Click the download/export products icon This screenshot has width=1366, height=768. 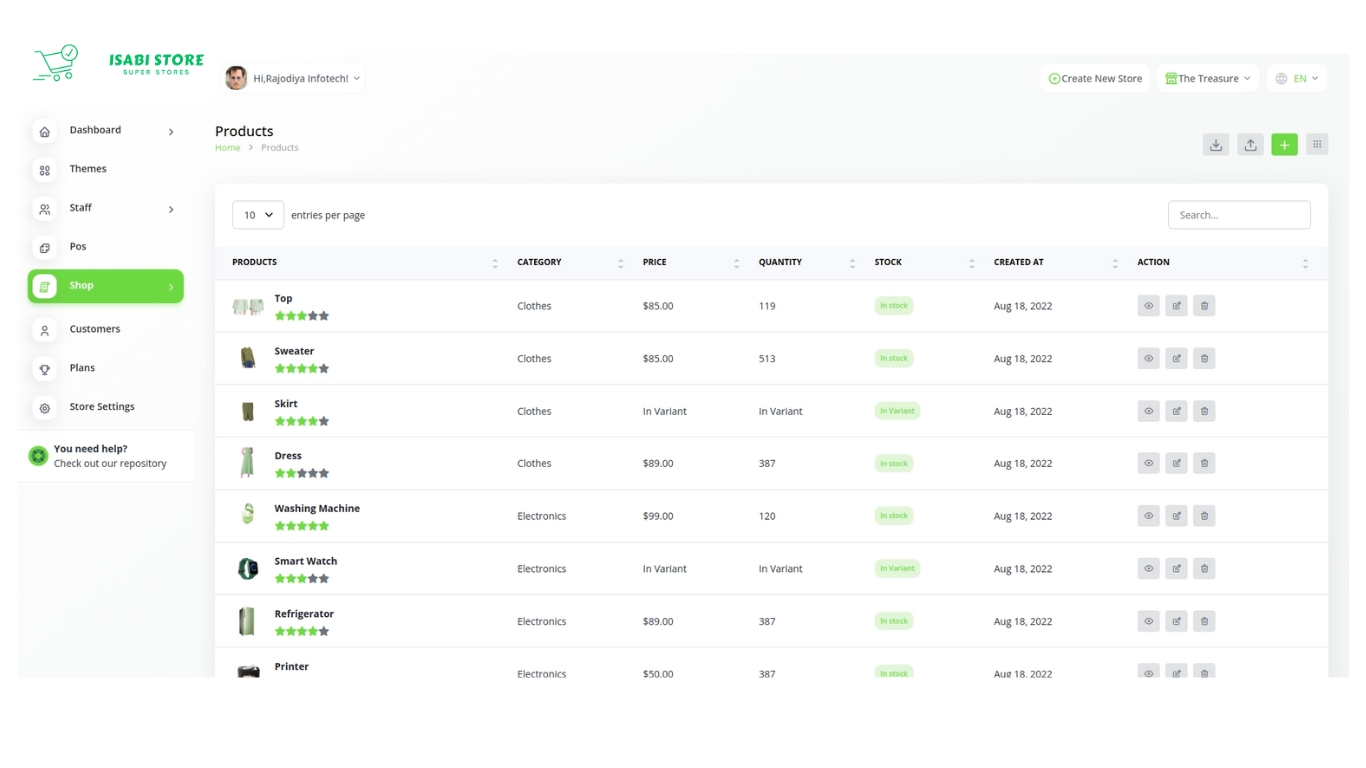click(1216, 145)
